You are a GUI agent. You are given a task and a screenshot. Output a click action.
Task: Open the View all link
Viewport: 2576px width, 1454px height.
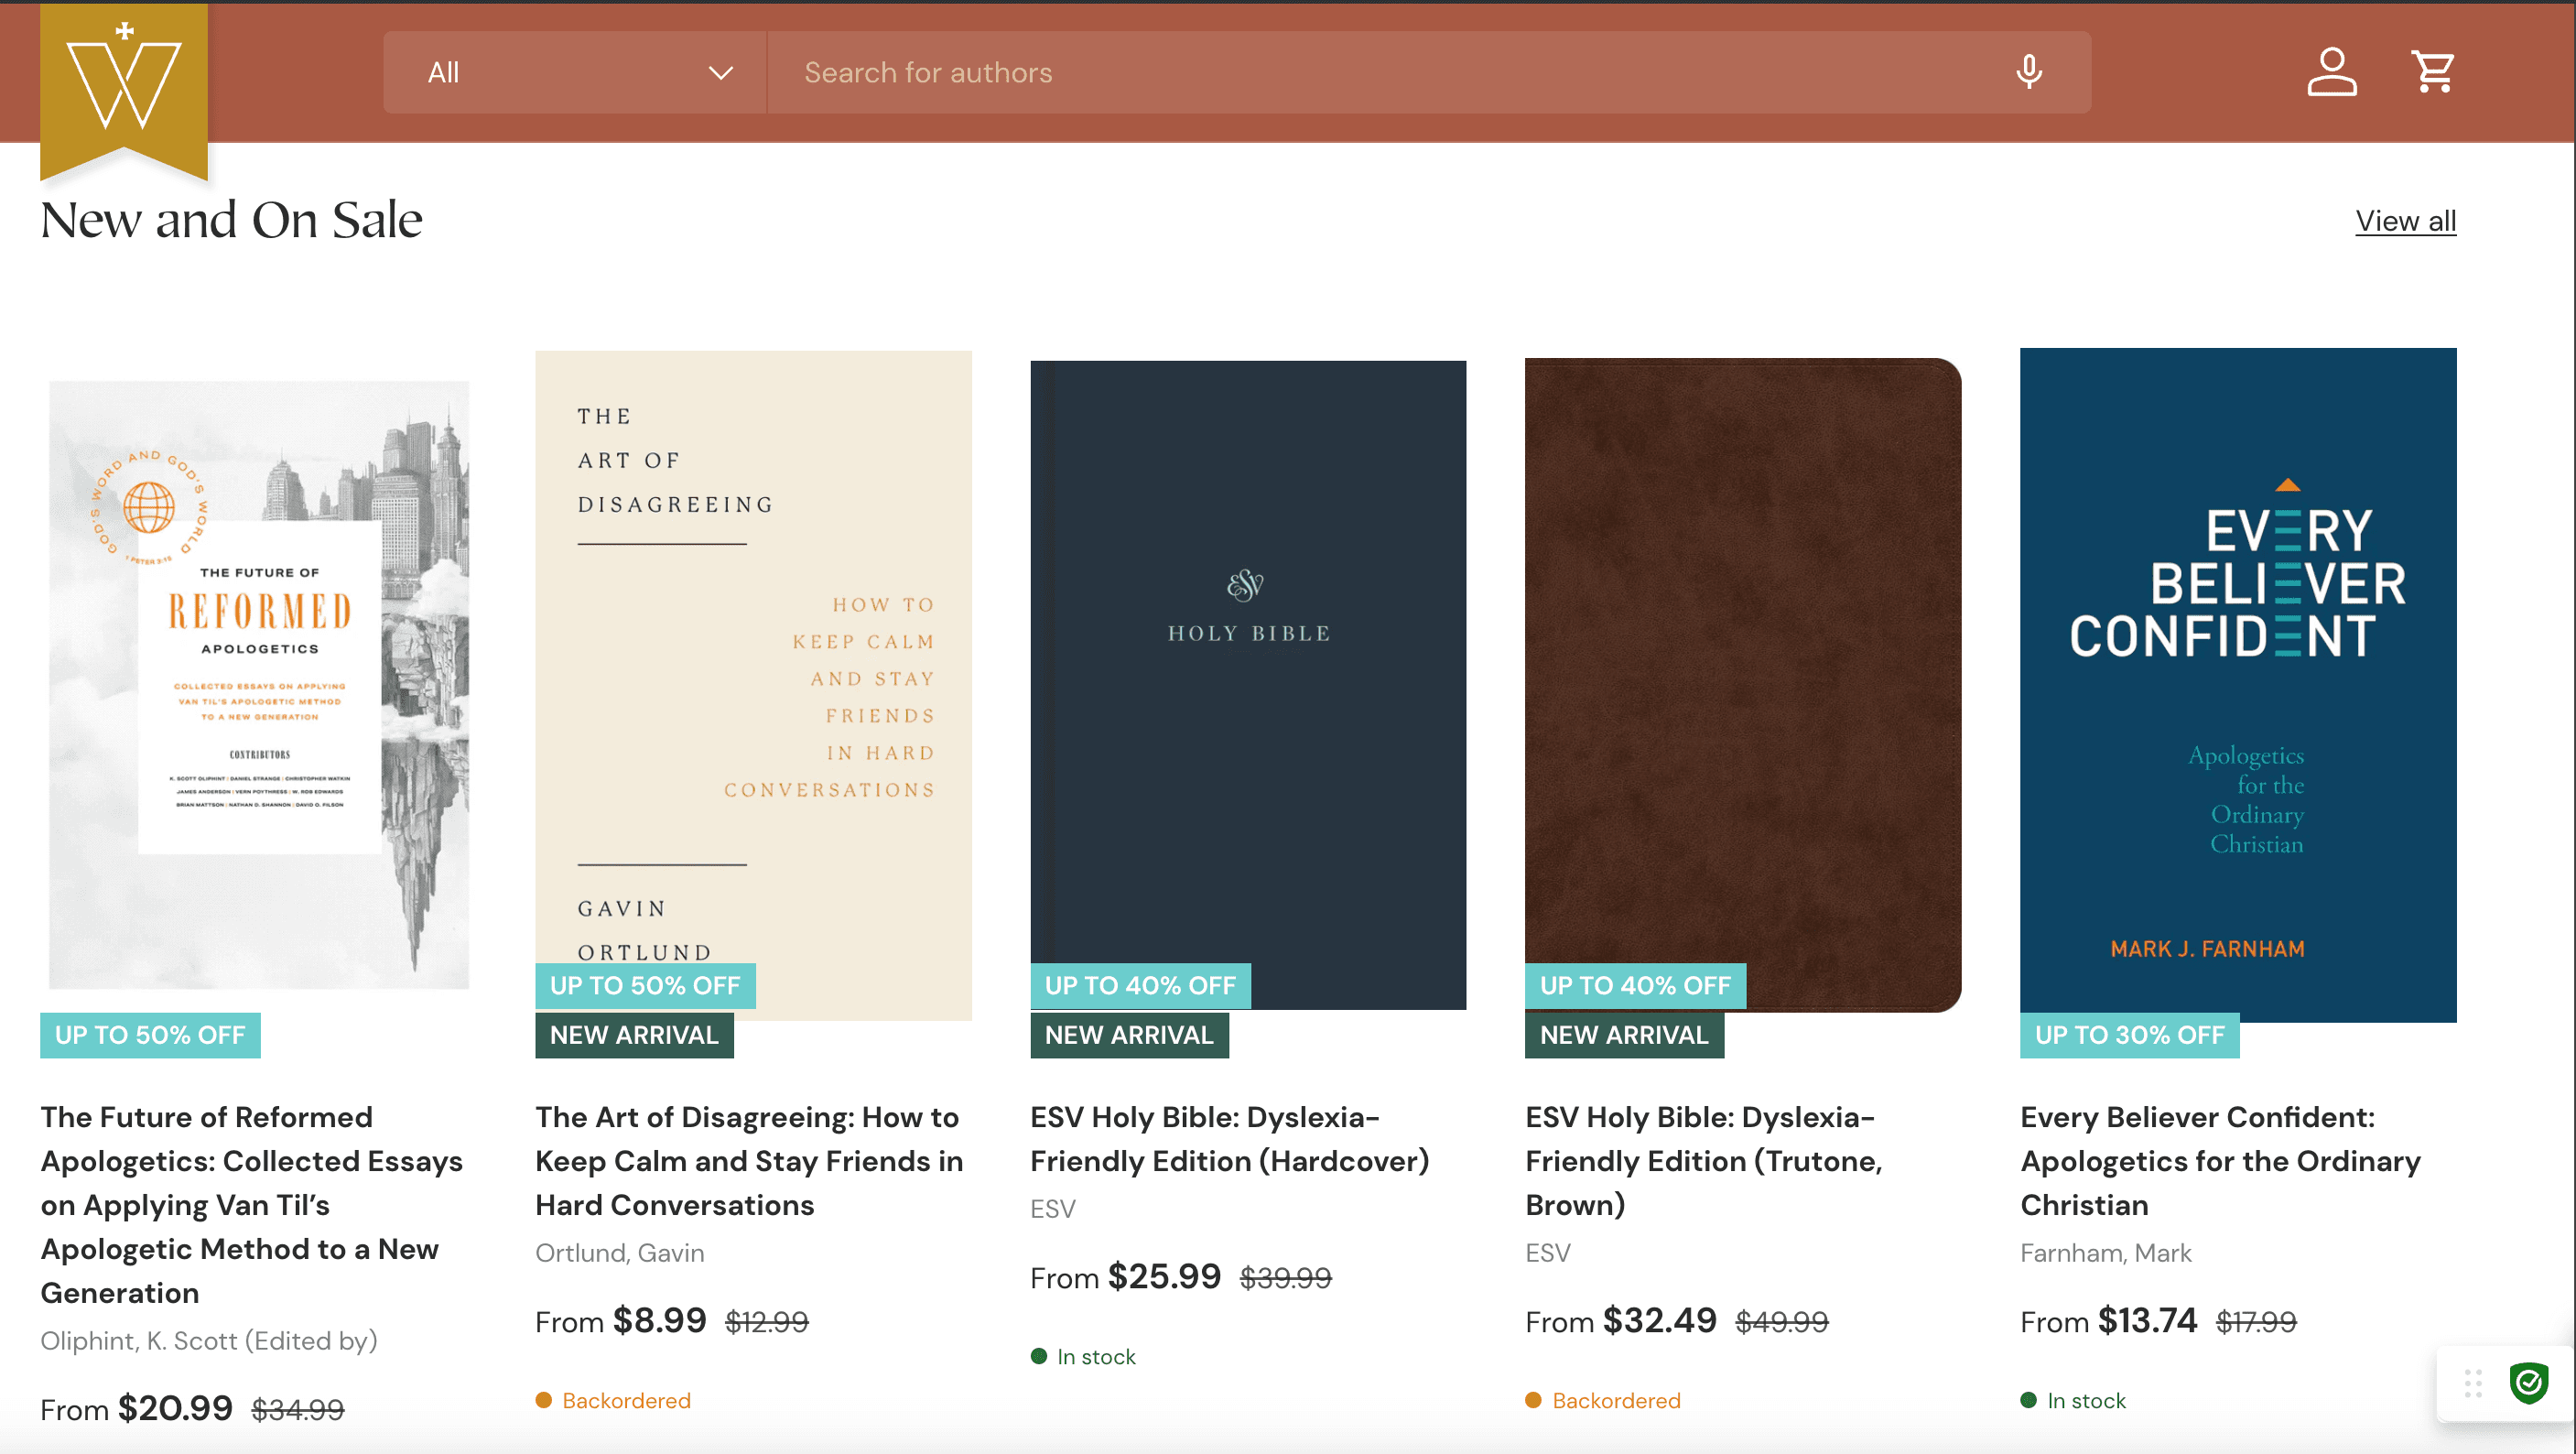click(x=2405, y=221)
